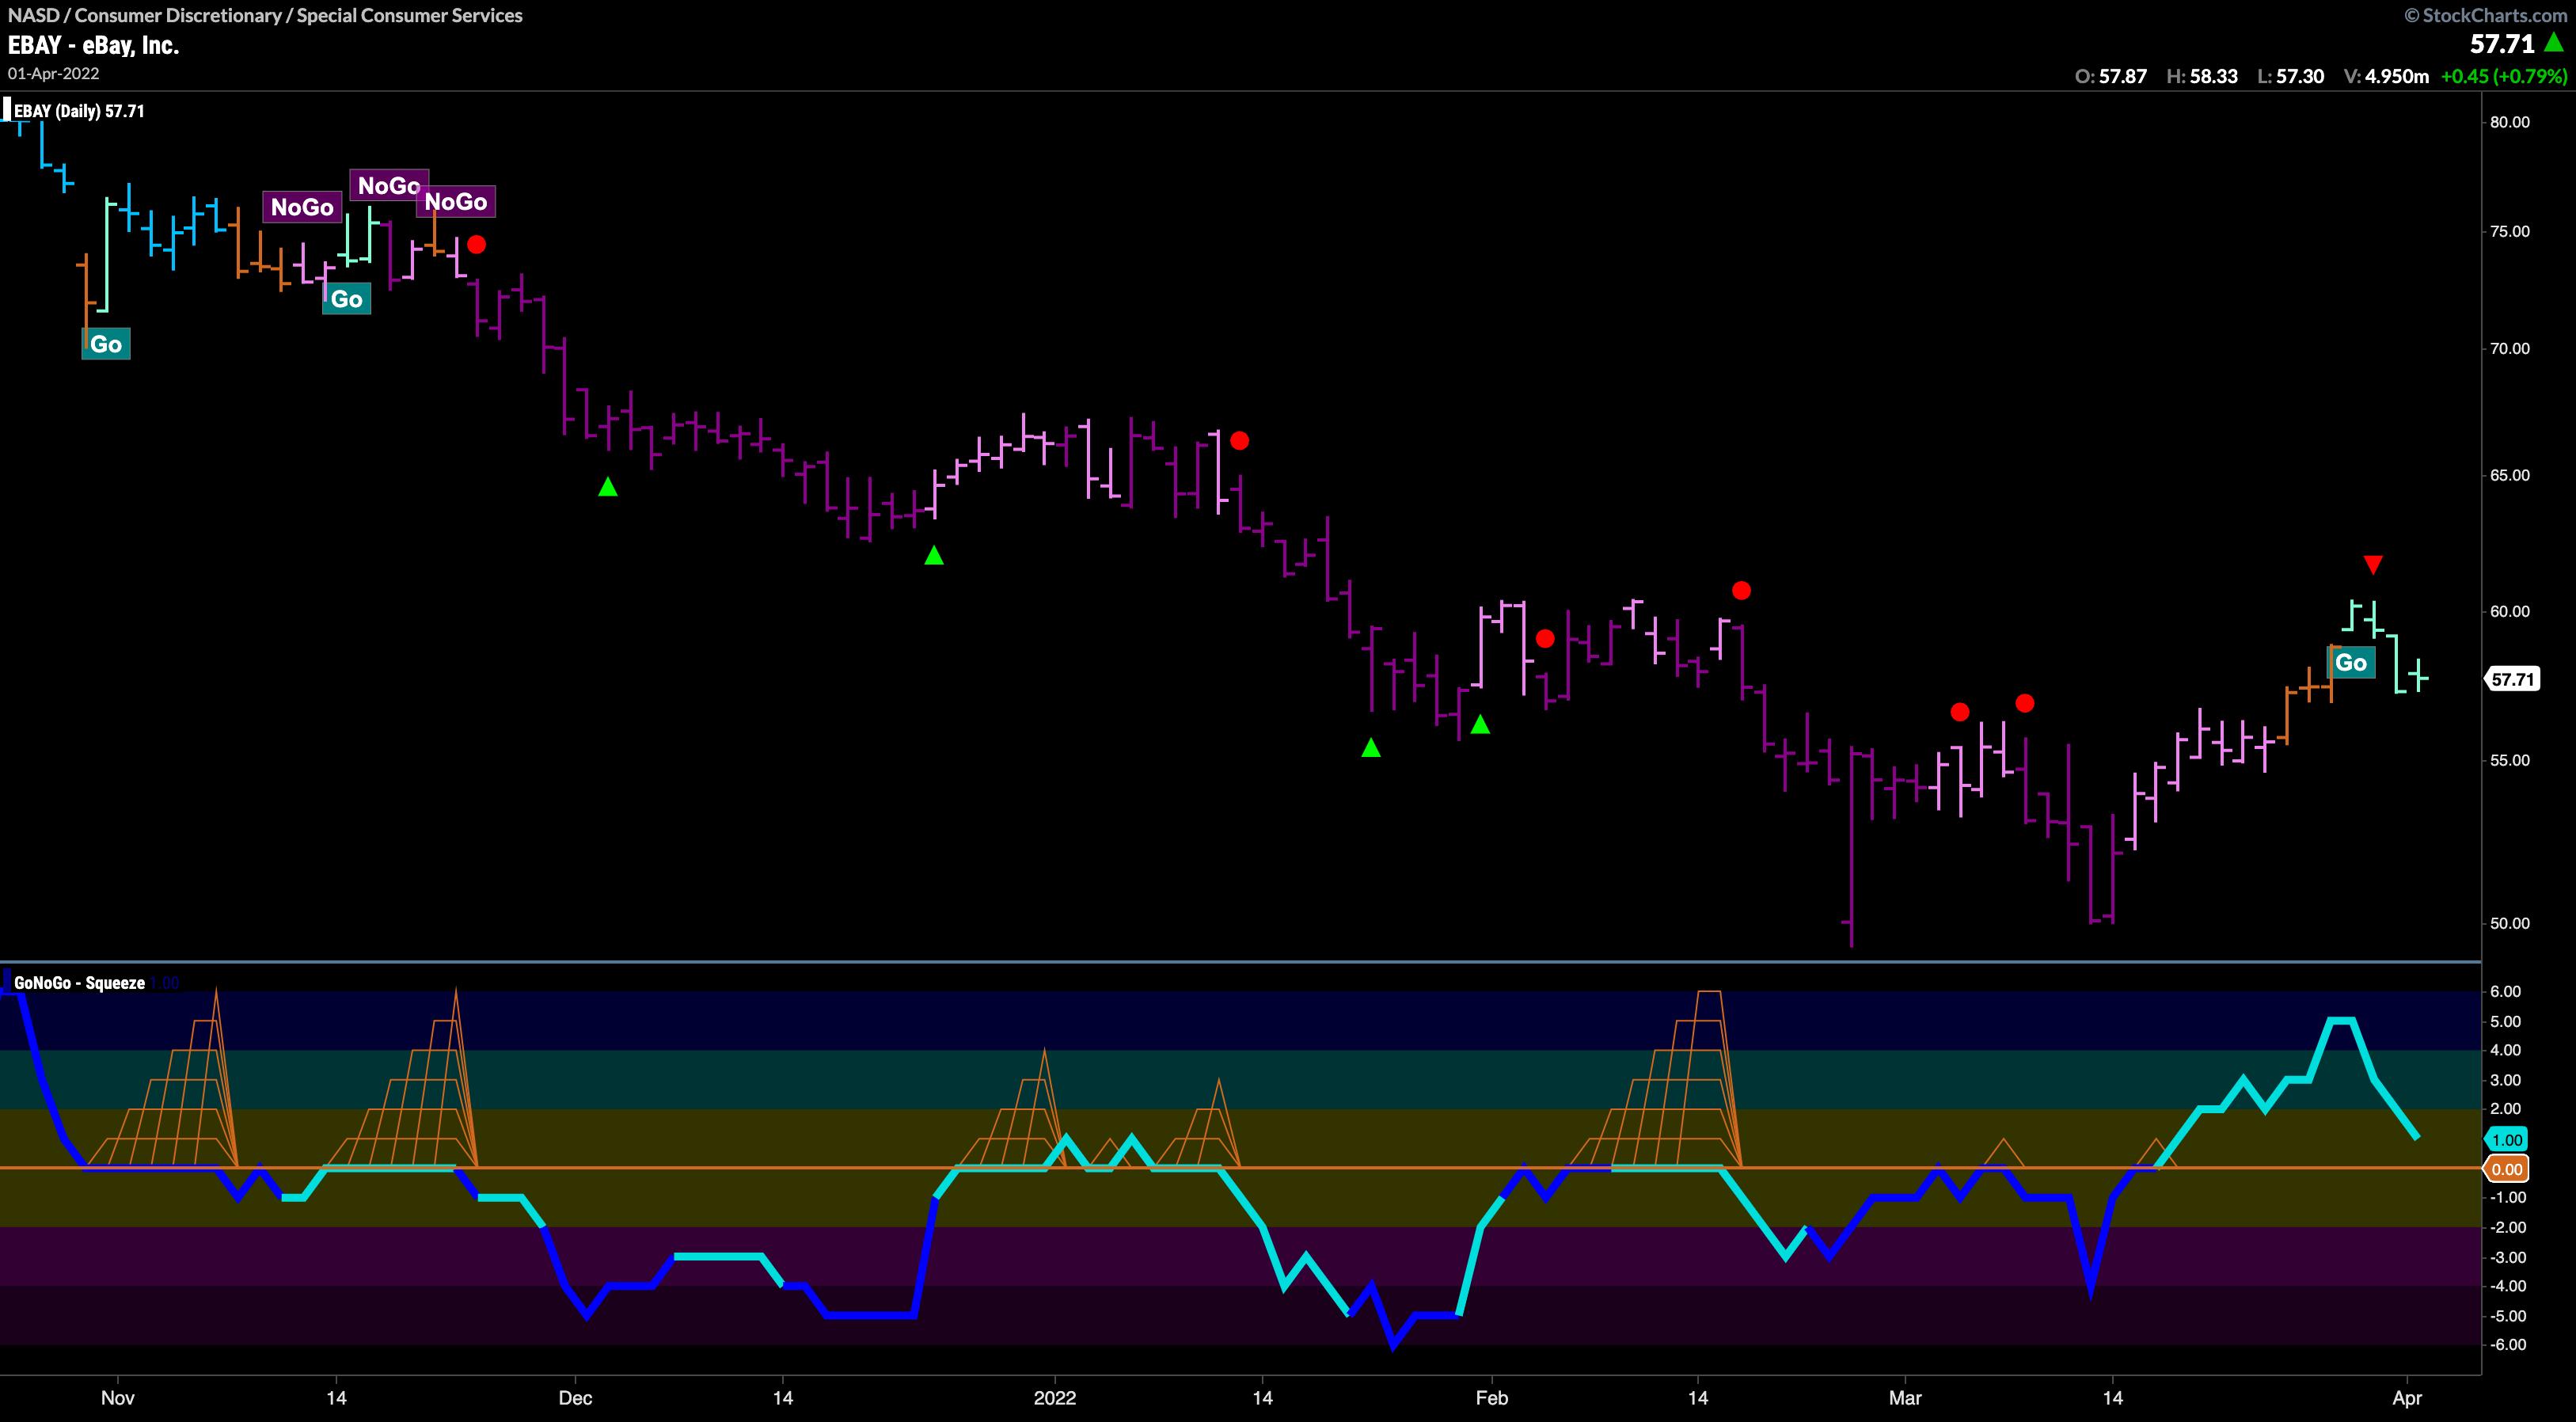Click the 57.71 price tag on right axis
Viewport: 2576px width, 1422px height.
pyautogui.click(x=2512, y=680)
